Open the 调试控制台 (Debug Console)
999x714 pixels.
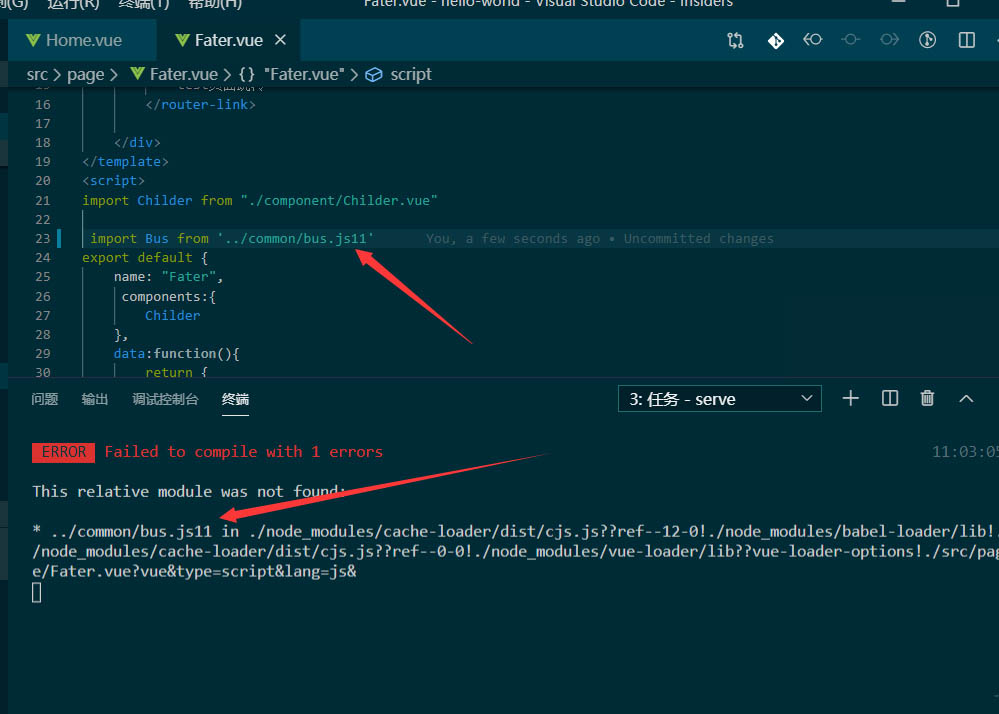click(x=165, y=399)
